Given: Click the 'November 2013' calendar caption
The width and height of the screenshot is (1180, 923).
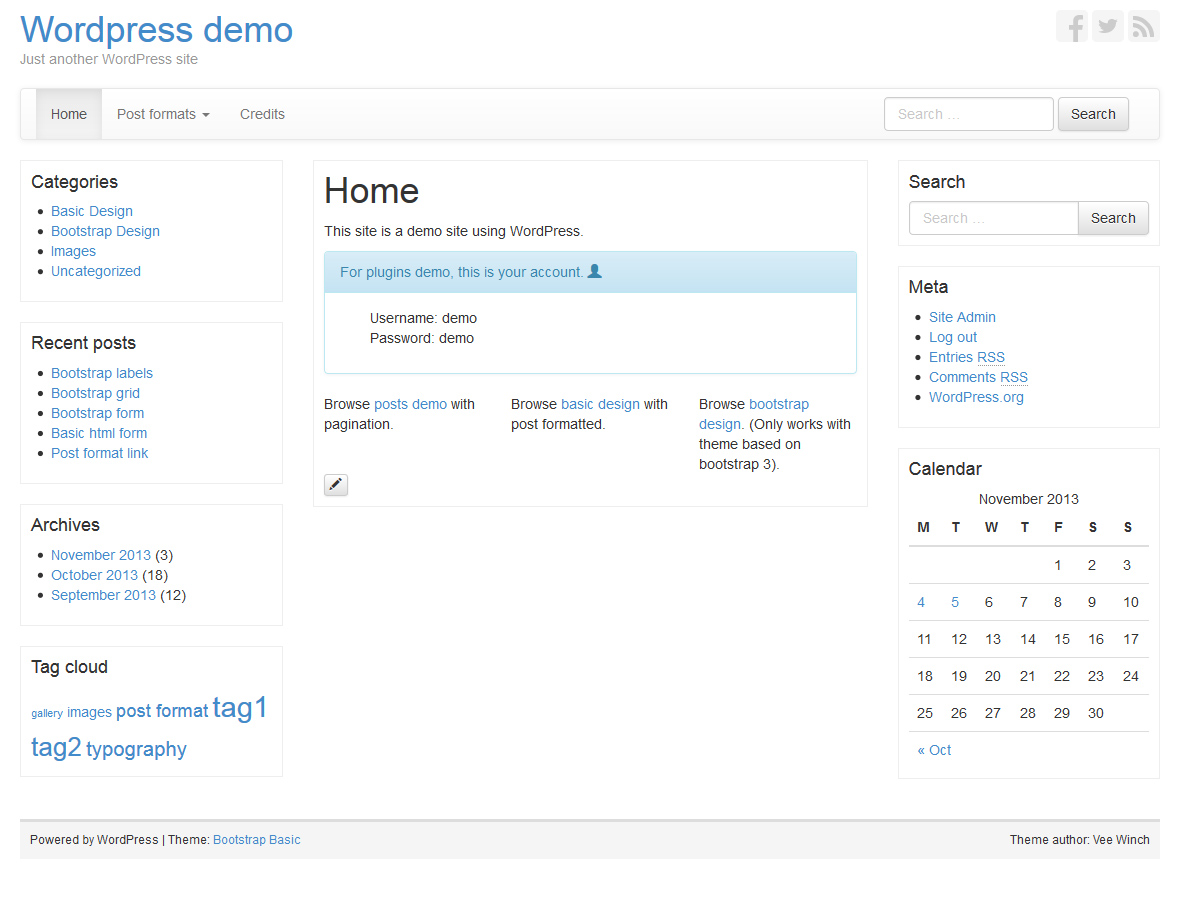Looking at the screenshot, I should pyautogui.click(x=1028, y=499).
